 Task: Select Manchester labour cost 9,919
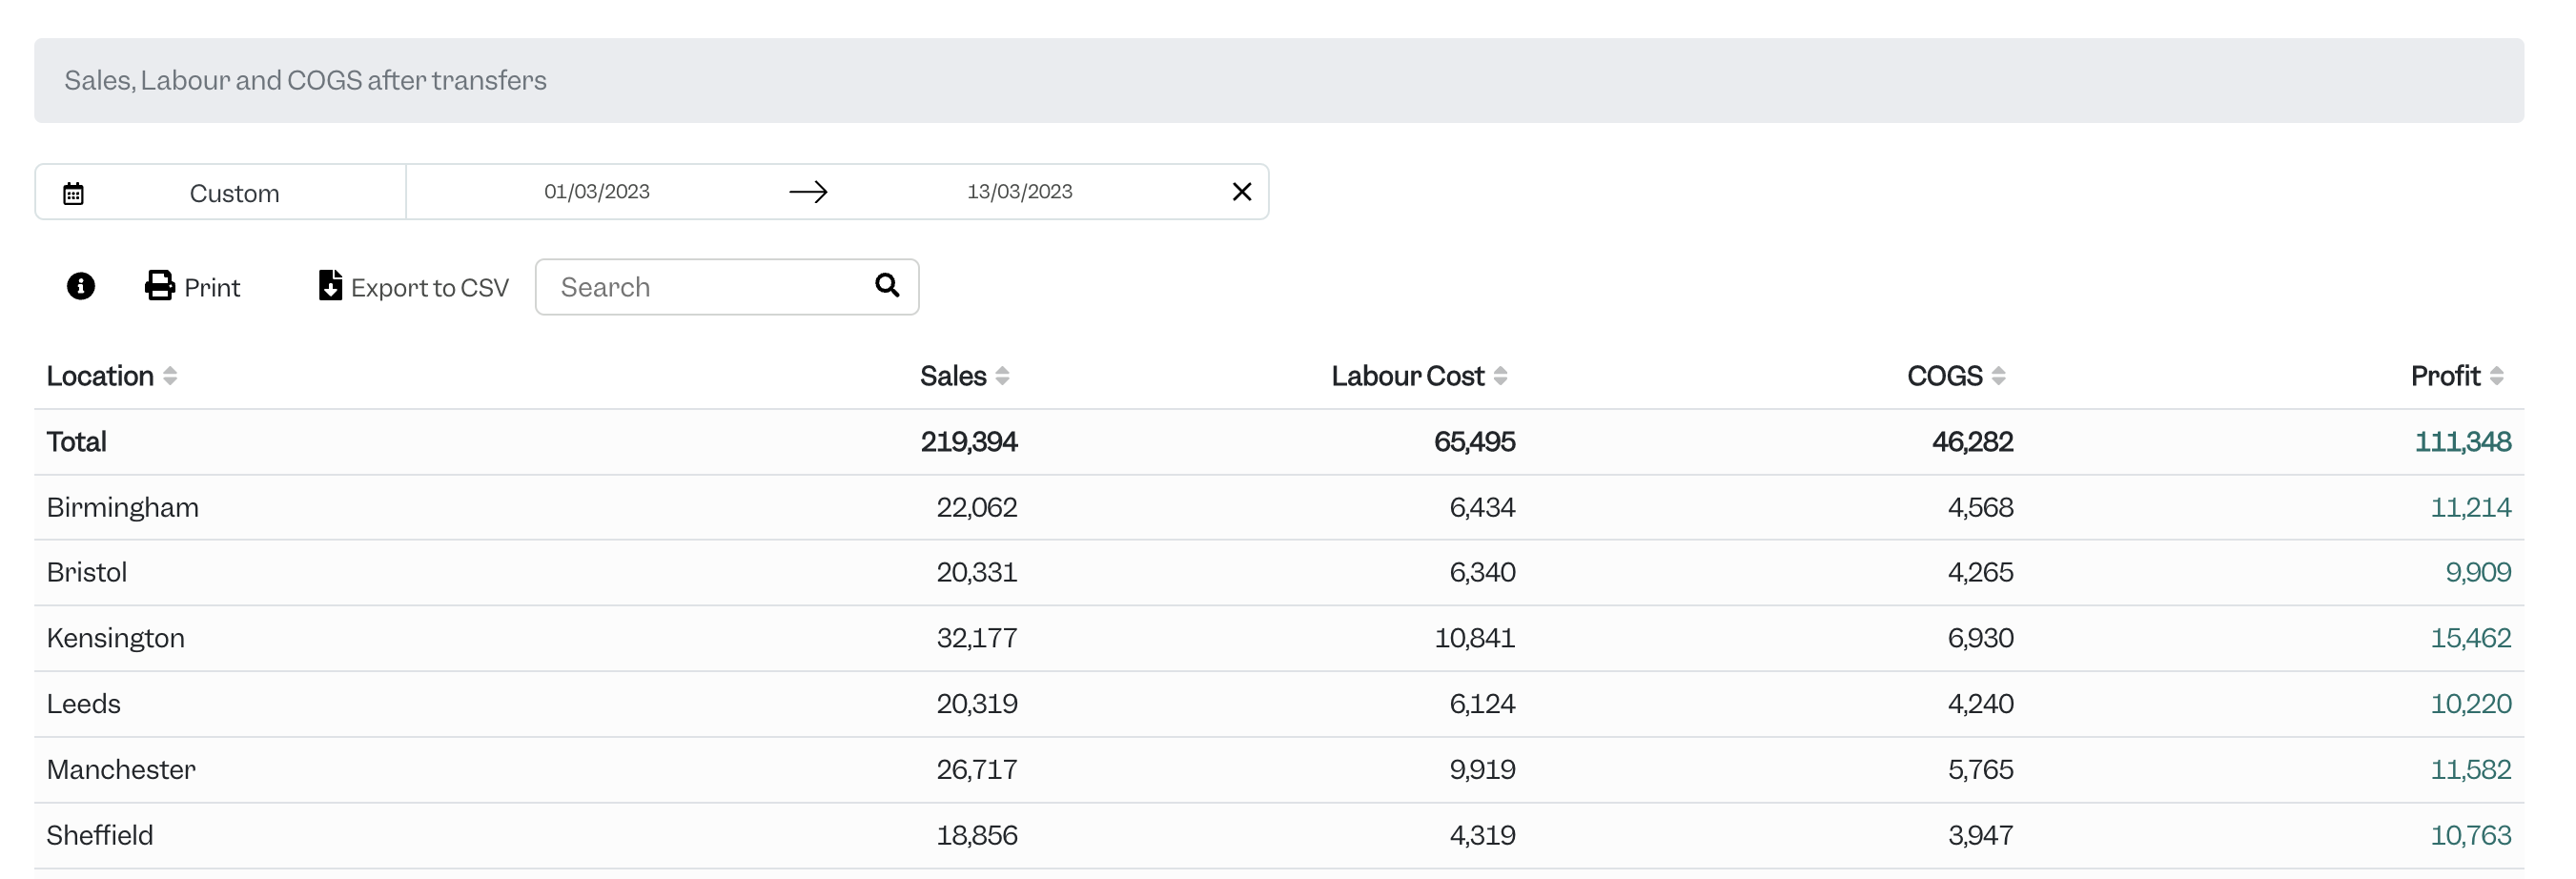point(1482,770)
